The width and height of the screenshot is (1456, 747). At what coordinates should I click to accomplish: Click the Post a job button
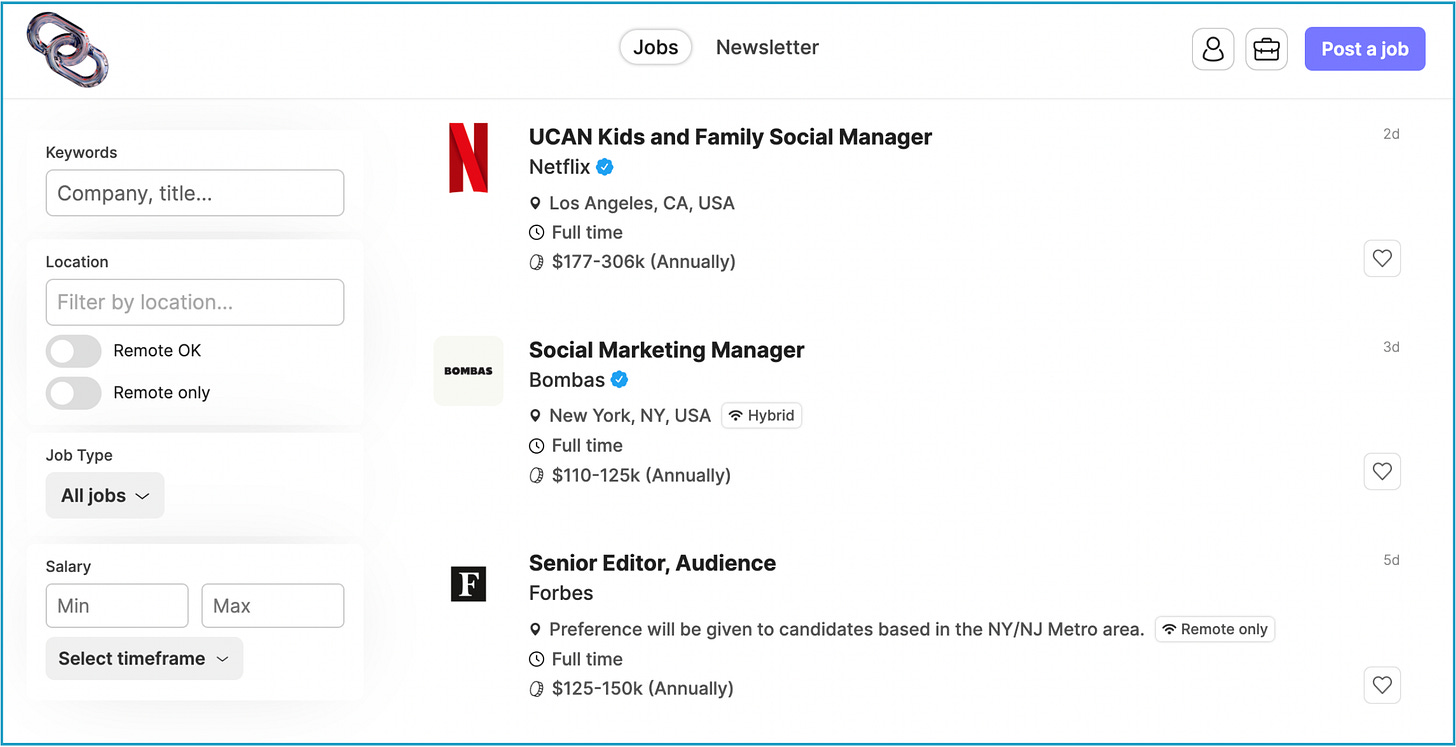click(x=1365, y=49)
